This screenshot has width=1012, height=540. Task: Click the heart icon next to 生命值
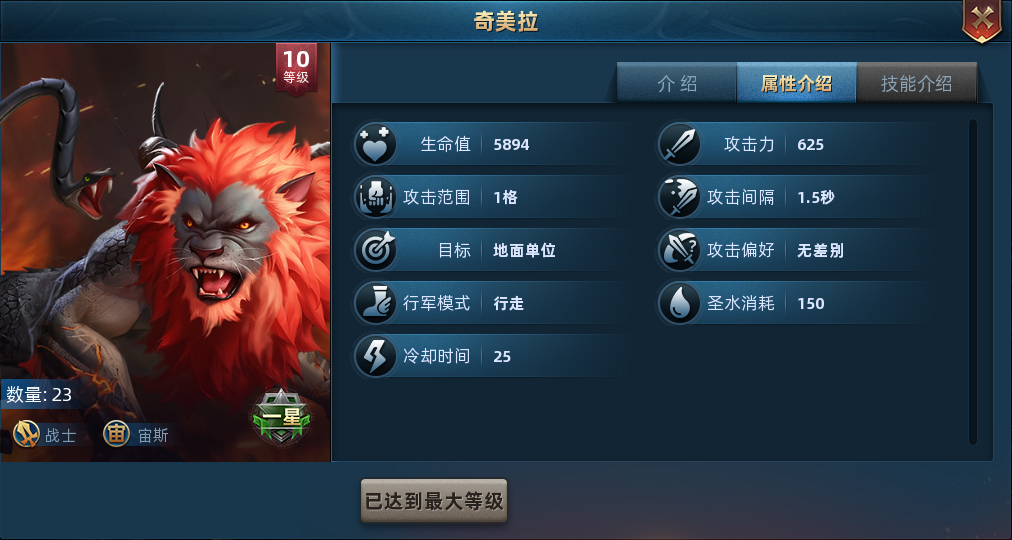click(x=375, y=144)
